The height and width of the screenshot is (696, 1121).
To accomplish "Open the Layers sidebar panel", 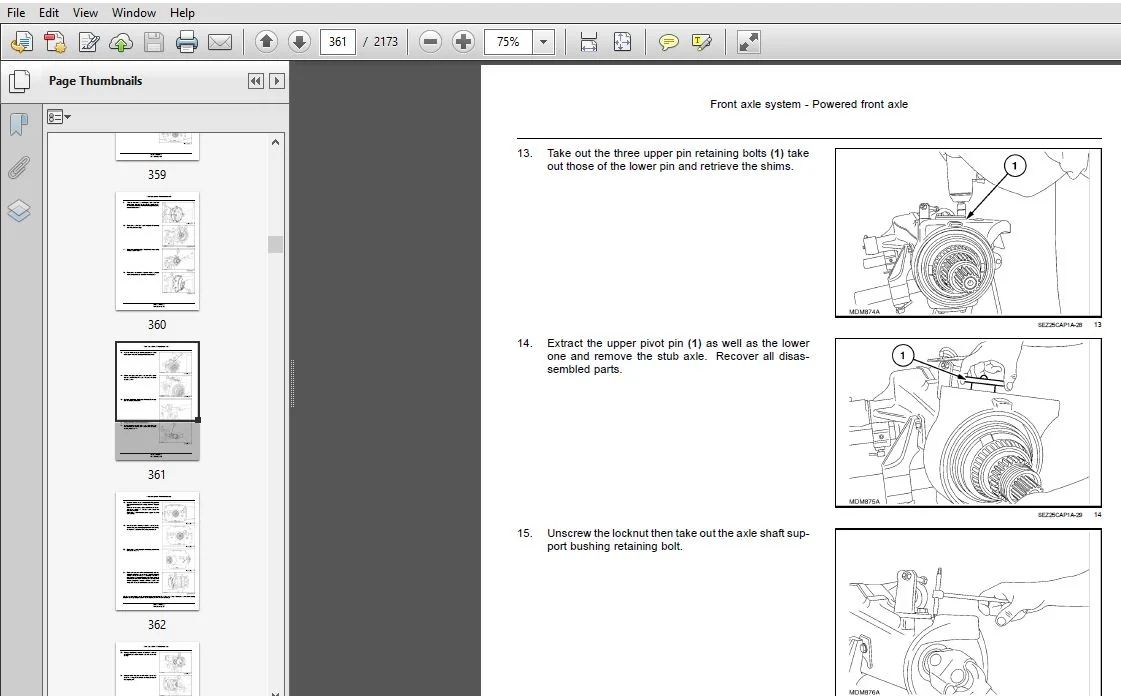I will 19,211.
